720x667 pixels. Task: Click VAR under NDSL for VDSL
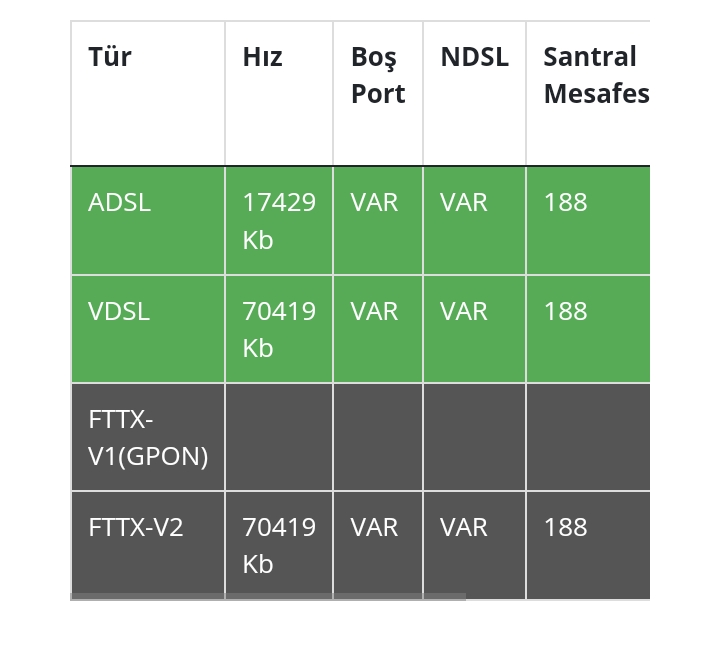point(464,311)
